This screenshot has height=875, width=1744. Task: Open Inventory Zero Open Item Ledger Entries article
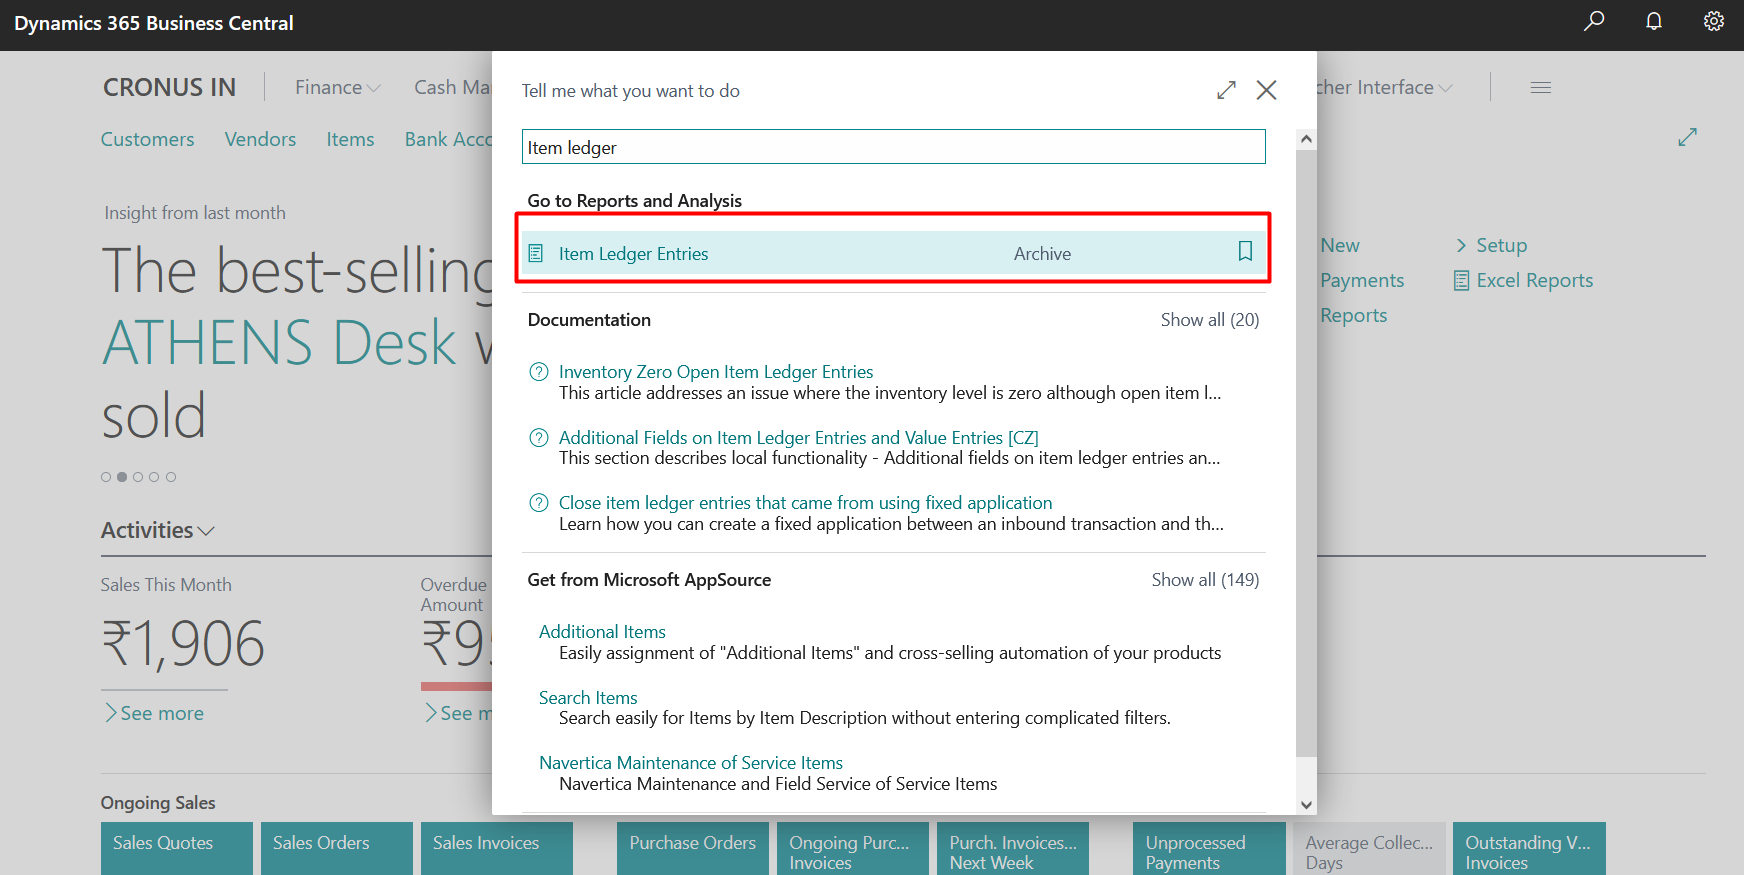point(716,372)
